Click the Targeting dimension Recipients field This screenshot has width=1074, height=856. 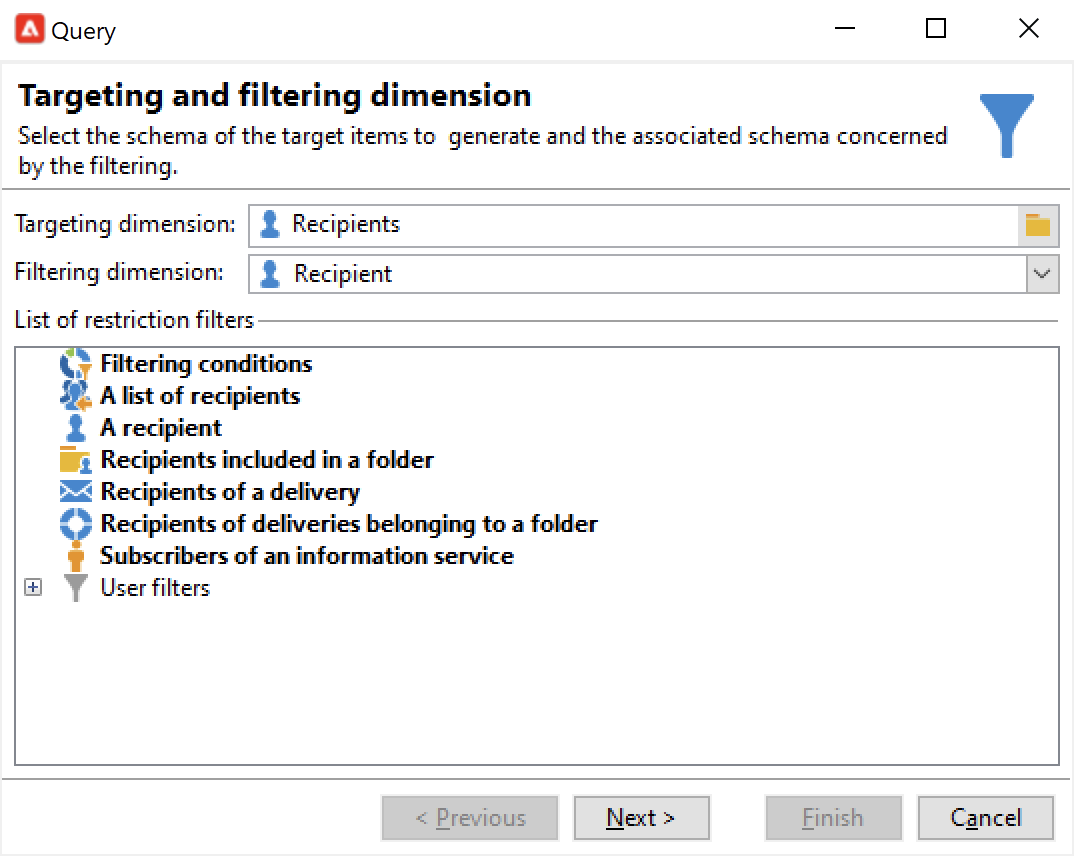[632, 225]
